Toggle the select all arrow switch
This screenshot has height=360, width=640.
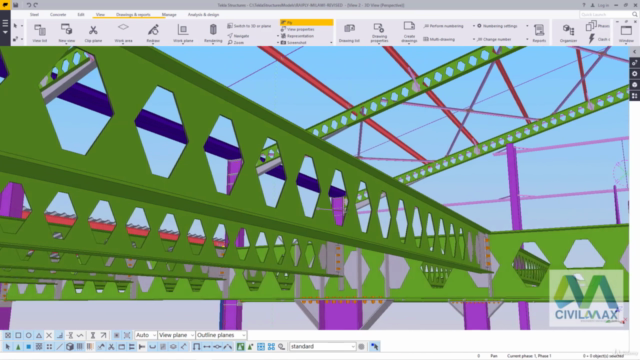(8, 347)
